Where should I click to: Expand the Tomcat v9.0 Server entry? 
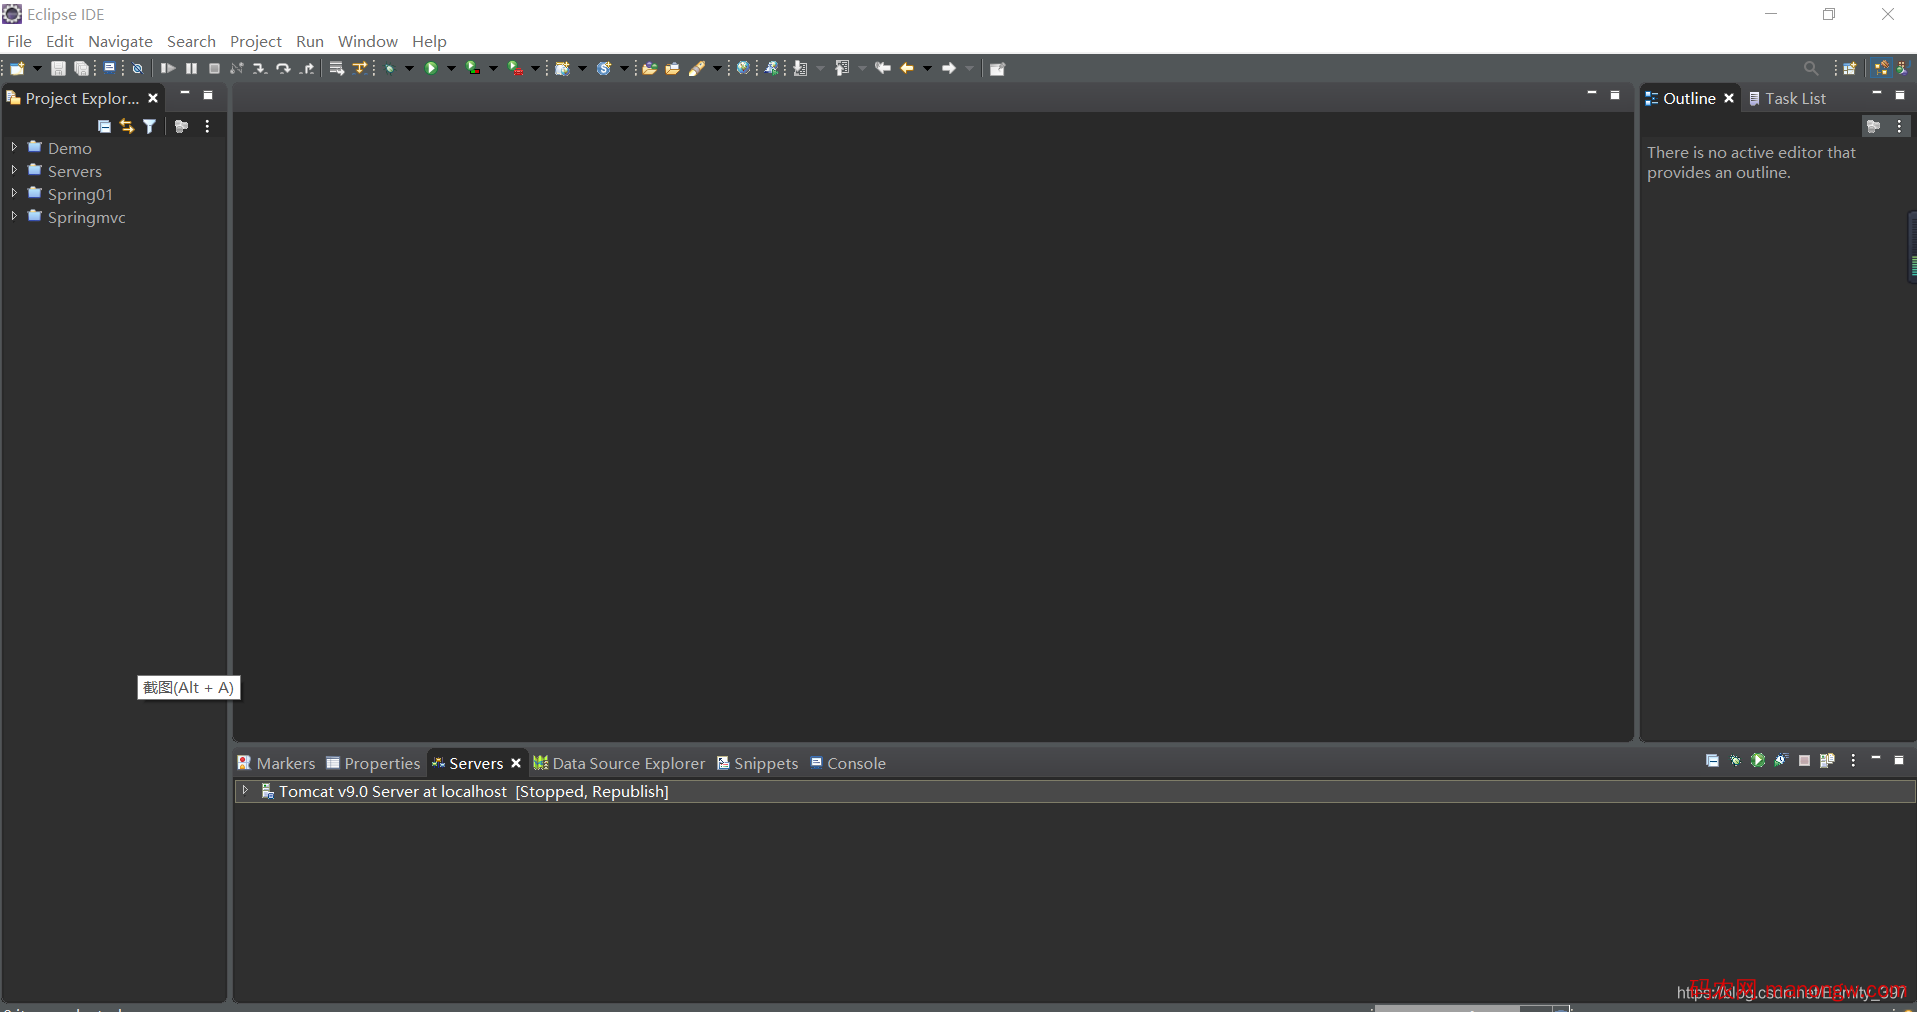(x=245, y=790)
